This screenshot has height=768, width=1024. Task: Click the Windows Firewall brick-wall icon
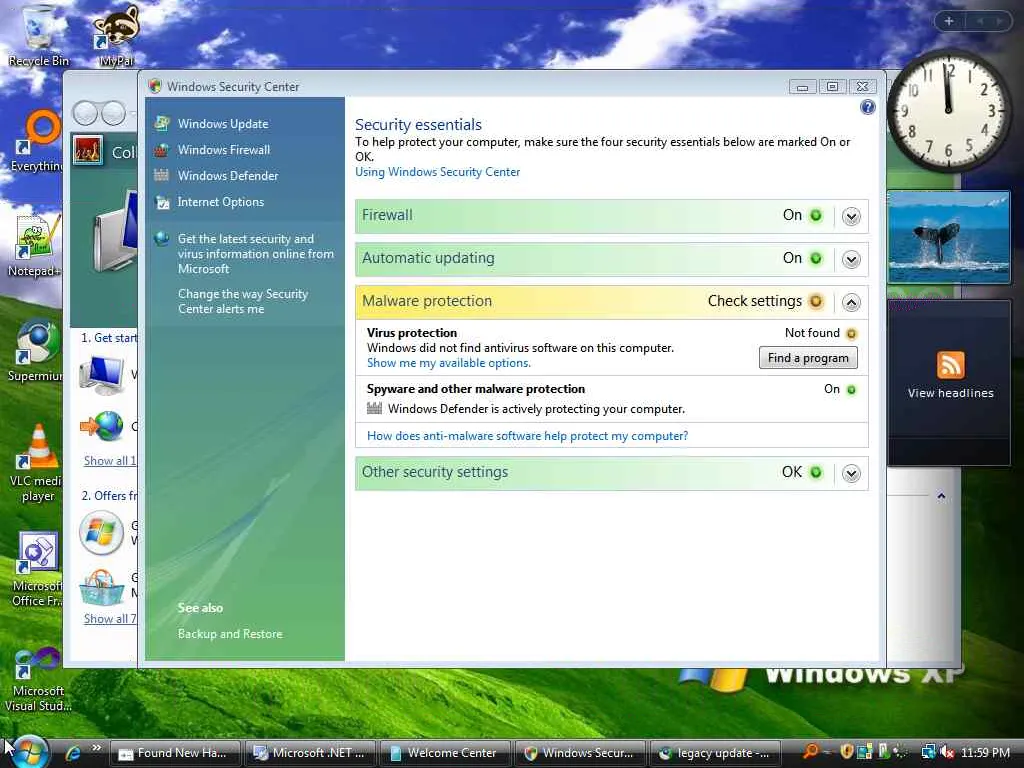(161, 150)
